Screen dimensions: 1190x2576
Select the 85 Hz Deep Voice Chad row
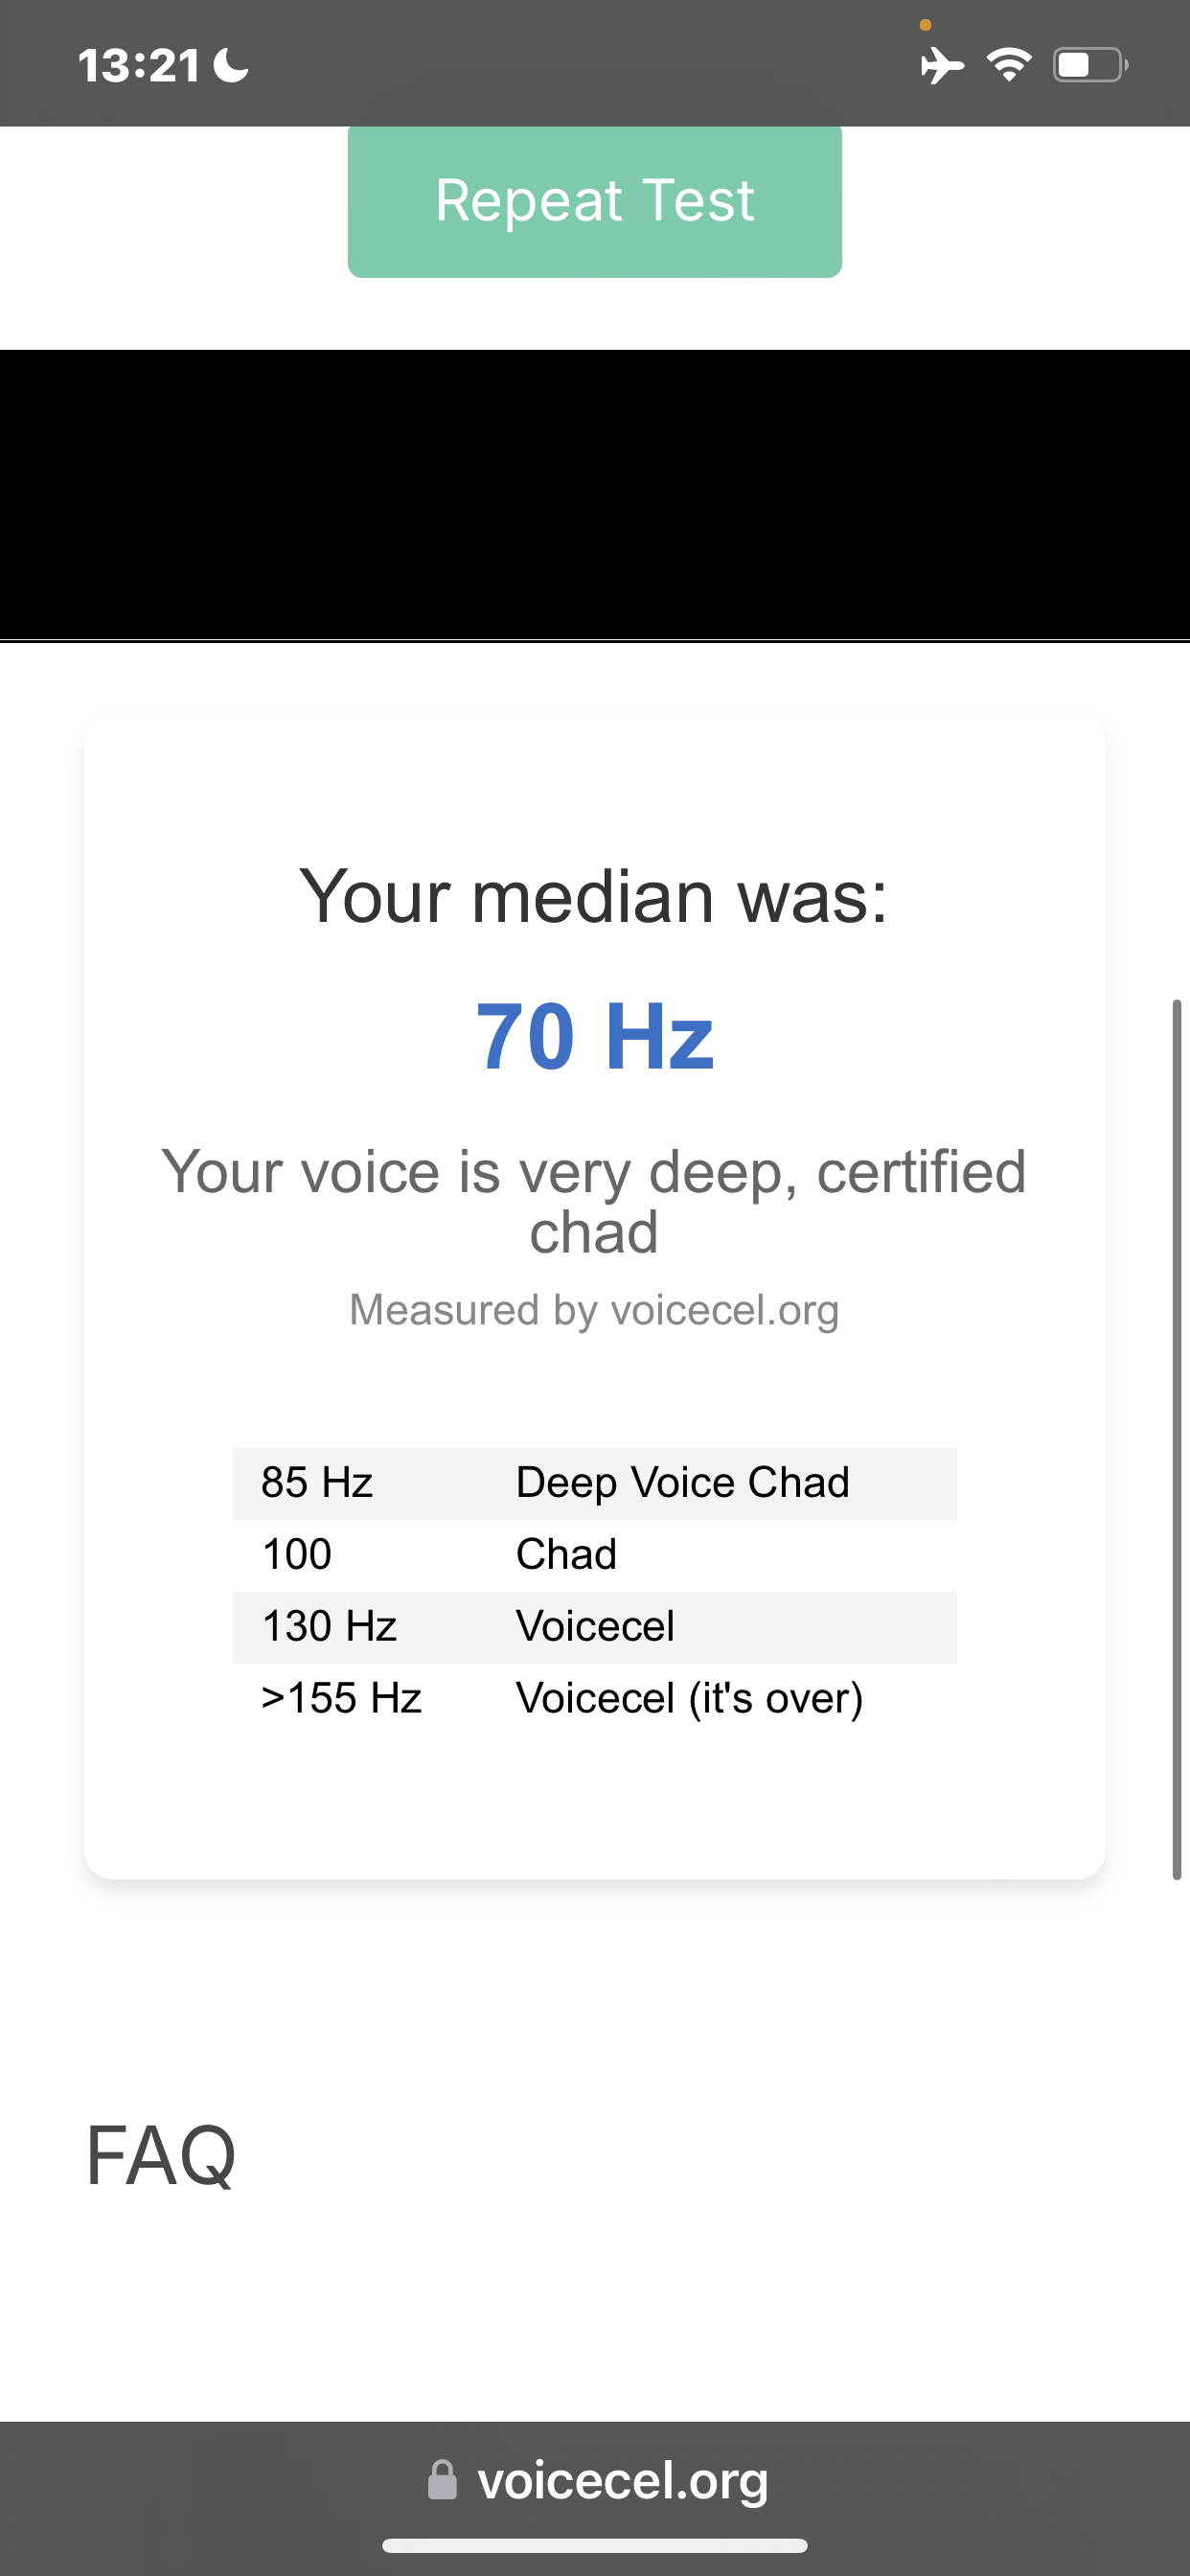click(x=594, y=1483)
